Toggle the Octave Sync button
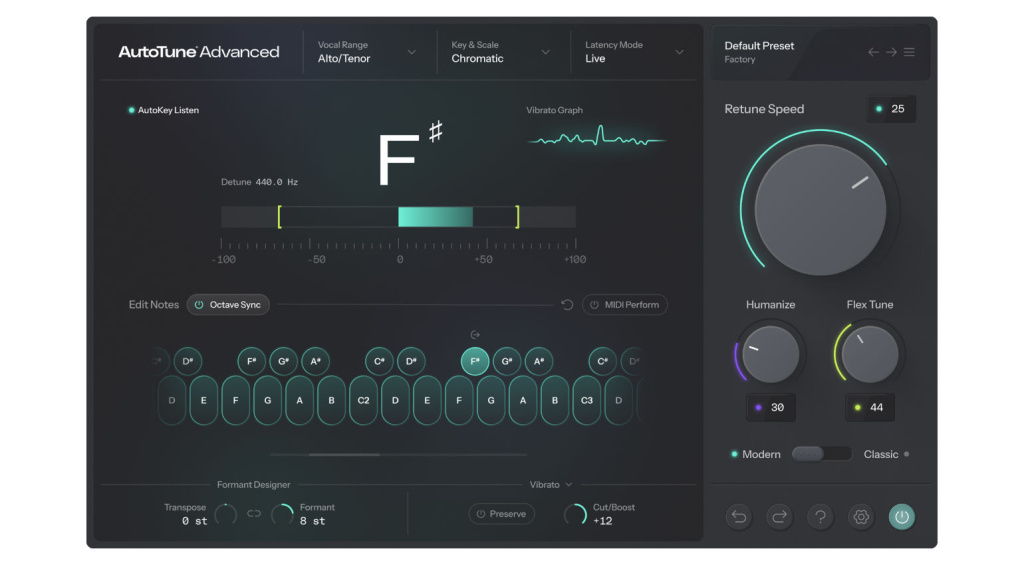The height and width of the screenshot is (565, 1024). click(x=228, y=305)
